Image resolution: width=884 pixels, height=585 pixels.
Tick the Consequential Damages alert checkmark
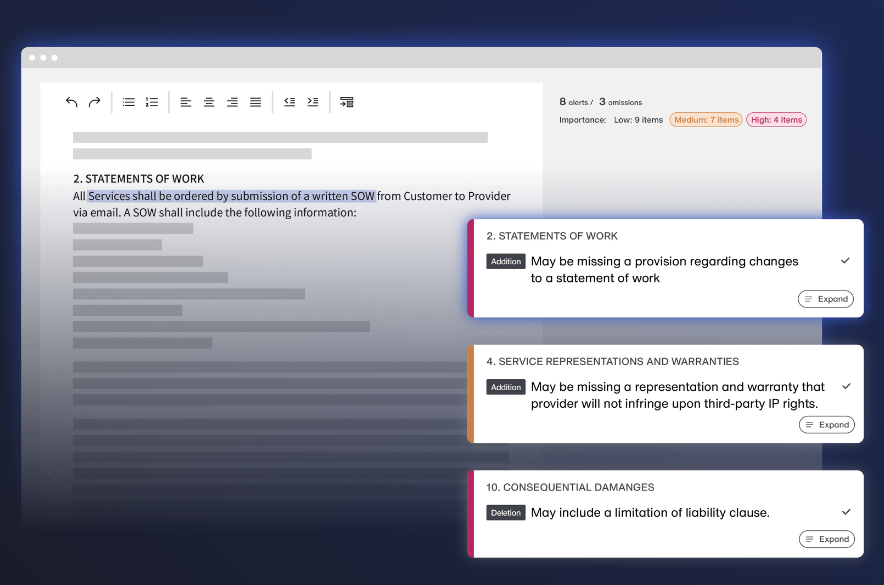845,512
